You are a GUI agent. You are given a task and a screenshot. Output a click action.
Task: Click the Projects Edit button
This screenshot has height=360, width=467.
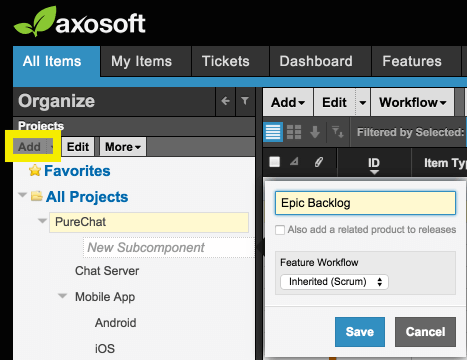tap(78, 147)
